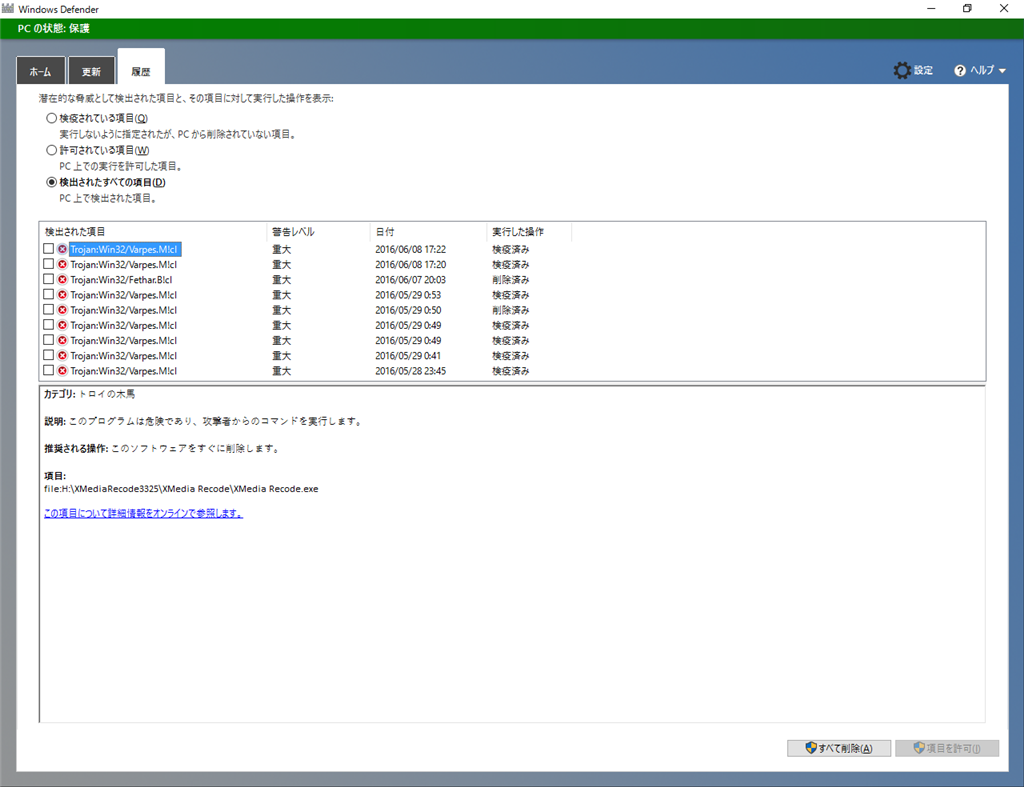
Task: Click the date 2016/05/28 23:45
Action: click(410, 371)
